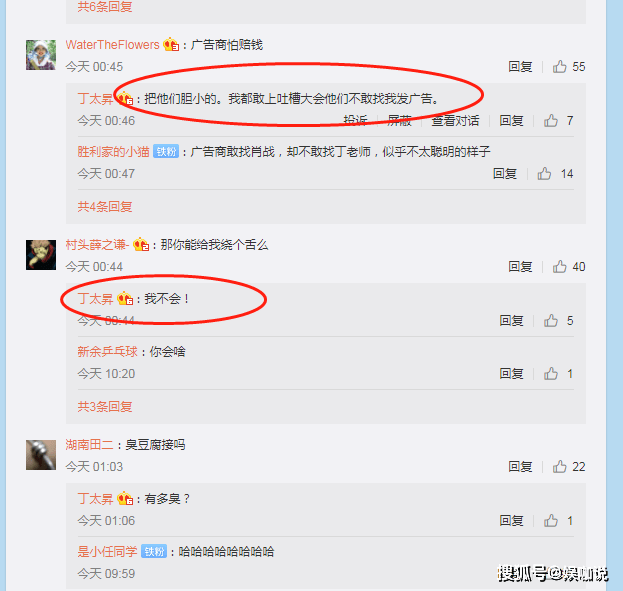The width and height of the screenshot is (623, 591).
Task: Open WaterTheFlowers user profile link
Action: tap(112, 45)
